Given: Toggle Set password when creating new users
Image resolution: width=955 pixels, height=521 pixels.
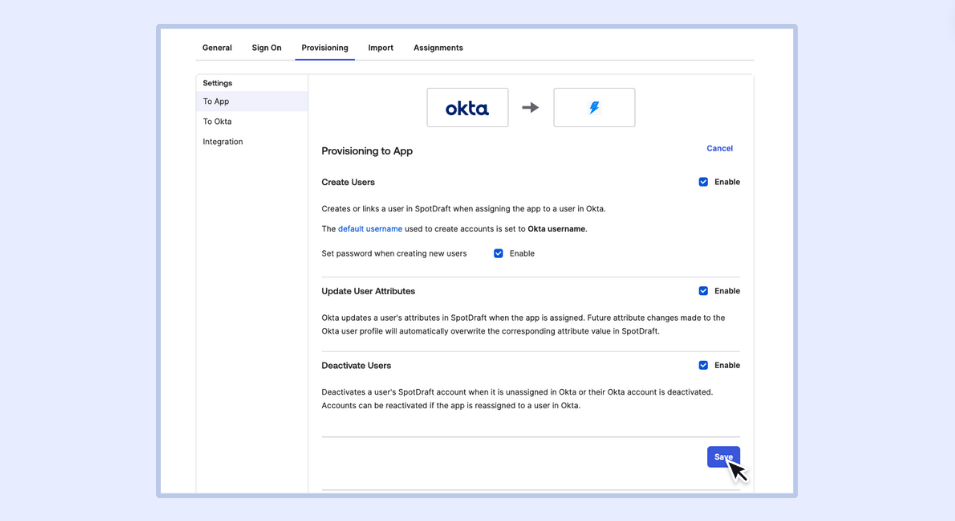Looking at the screenshot, I should point(498,253).
